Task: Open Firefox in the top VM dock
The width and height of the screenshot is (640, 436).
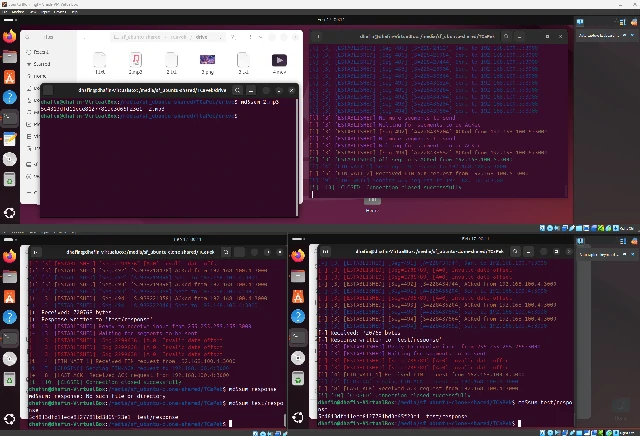Action: [x=9, y=36]
